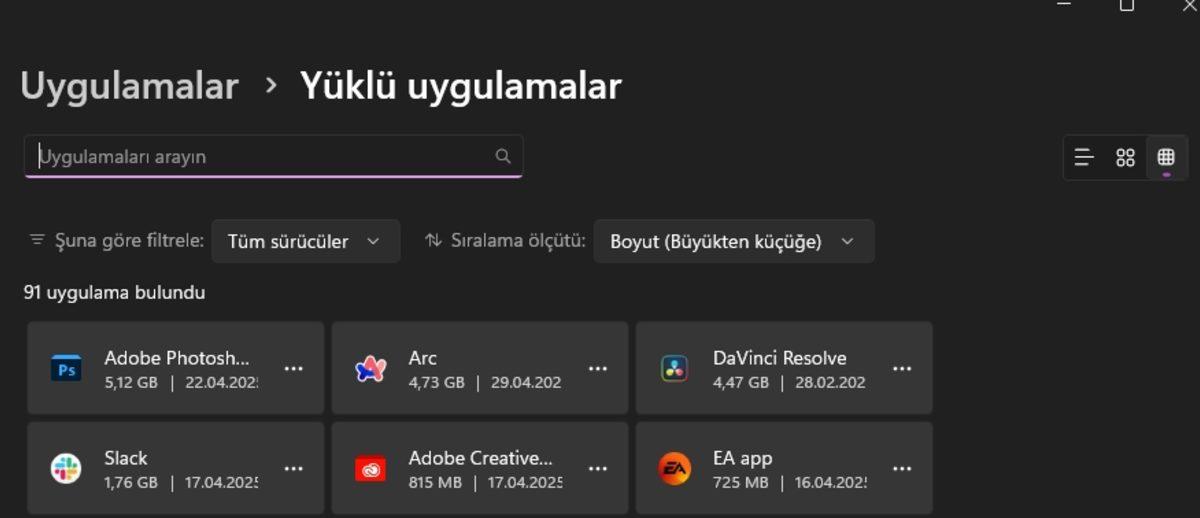
Task: Click the breadcrumb chevron separator
Action: tap(271, 86)
